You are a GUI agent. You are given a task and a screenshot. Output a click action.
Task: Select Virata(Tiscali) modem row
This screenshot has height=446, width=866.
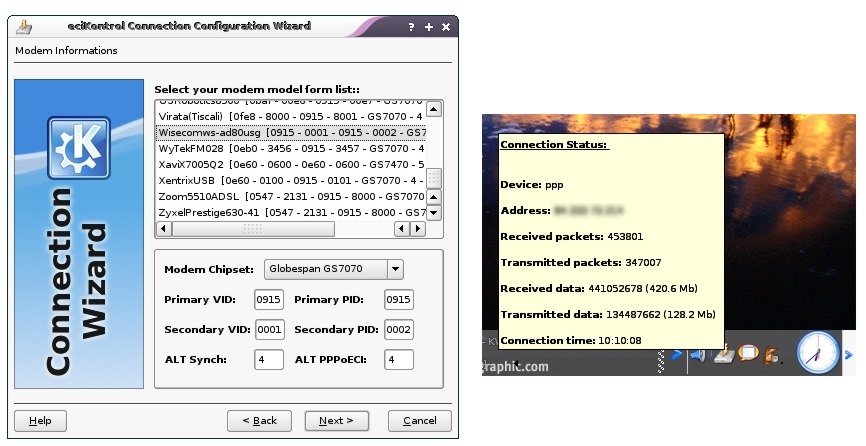click(x=291, y=116)
